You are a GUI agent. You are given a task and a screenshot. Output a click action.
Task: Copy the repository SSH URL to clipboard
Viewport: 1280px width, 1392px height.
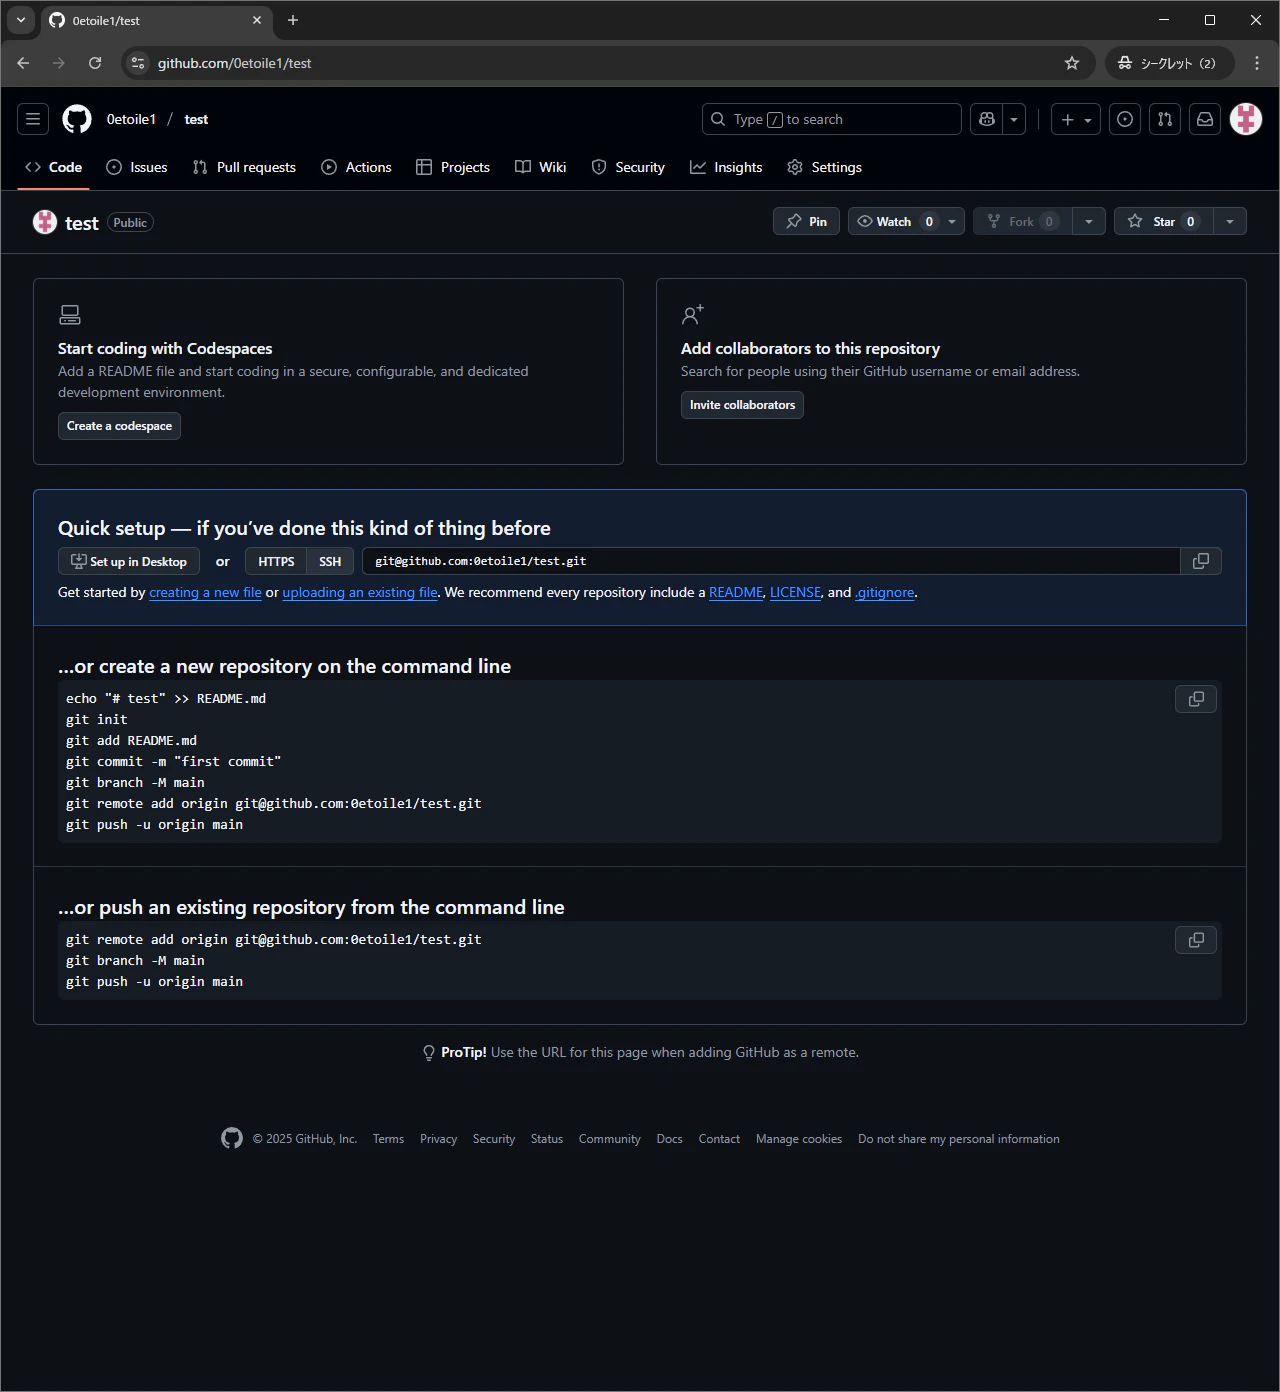pyautogui.click(x=1201, y=561)
